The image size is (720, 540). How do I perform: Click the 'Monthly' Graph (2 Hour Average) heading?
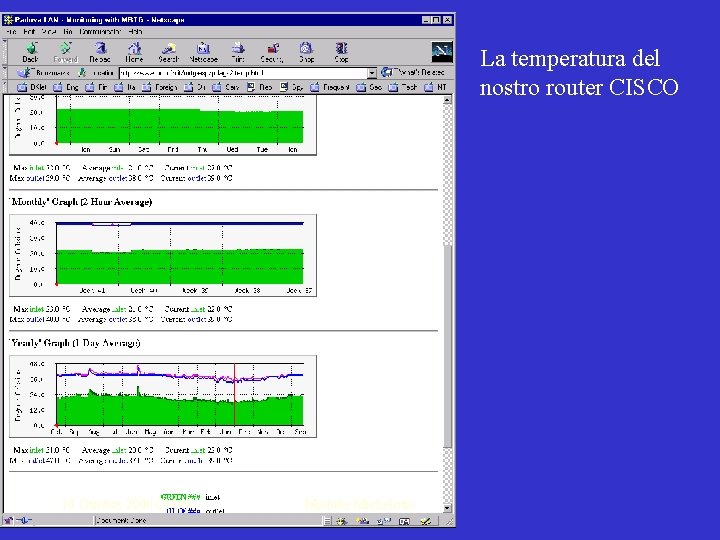[81, 202]
